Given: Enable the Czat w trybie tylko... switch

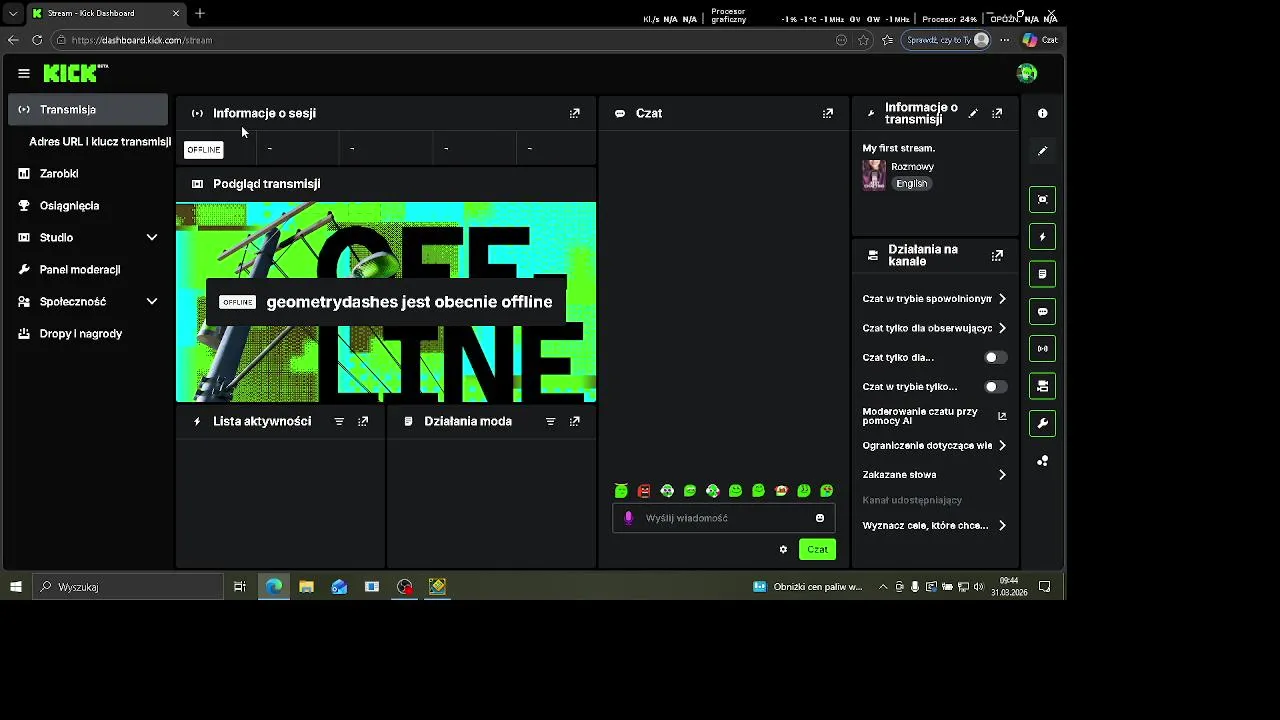Looking at the screenshot, I should (x=995, y=387).
